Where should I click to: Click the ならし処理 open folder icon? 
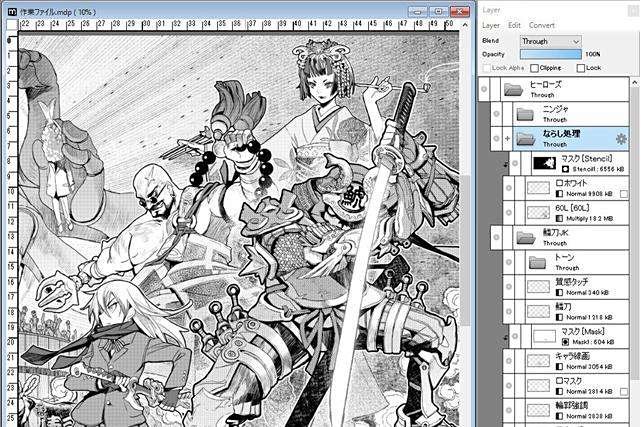526,139
